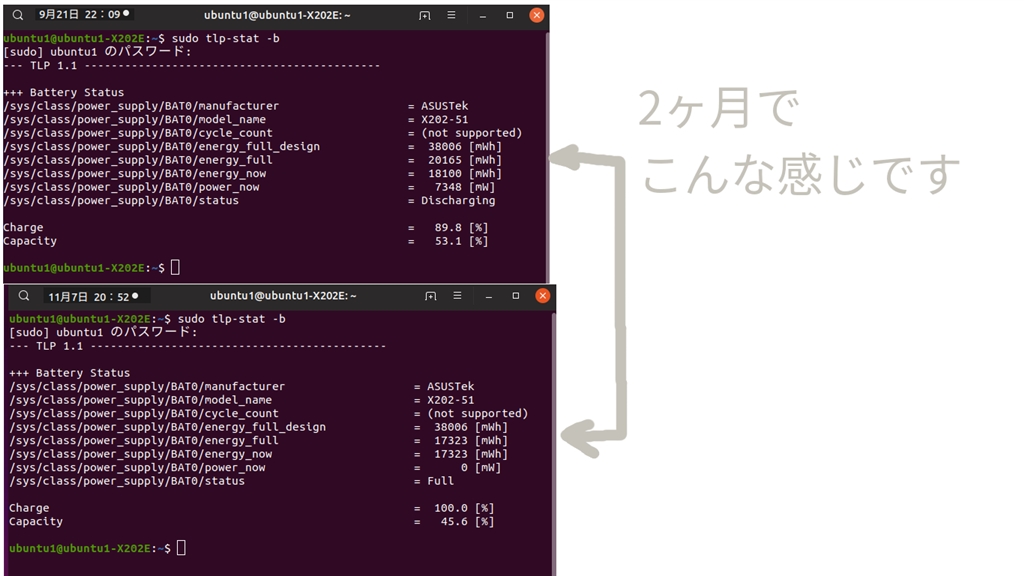Click power_now value 7348 mW
The image size is (1024, 576).
465,187
